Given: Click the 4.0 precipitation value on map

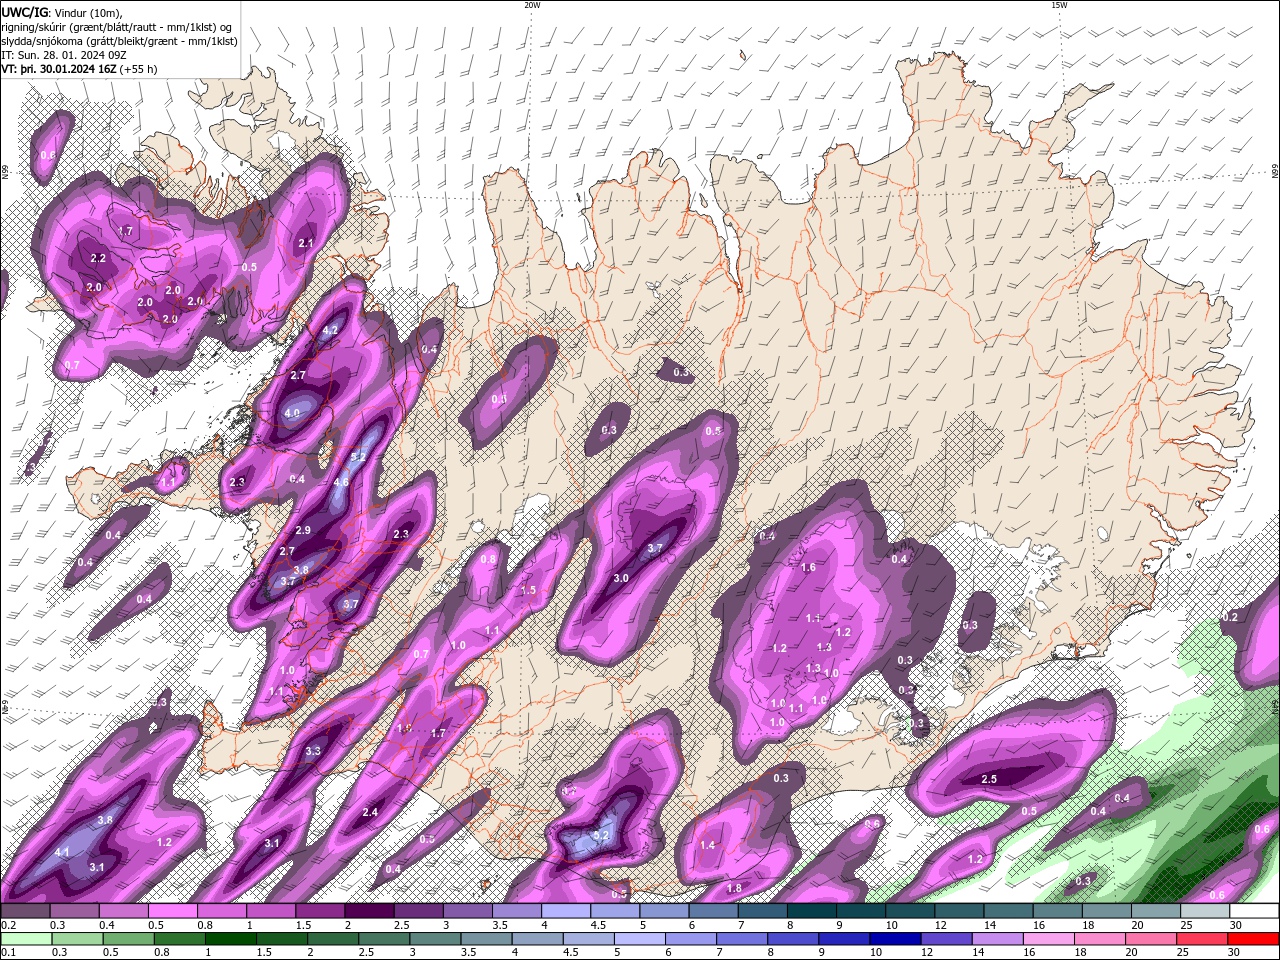Looking at the screenshot, I should 292,413.
